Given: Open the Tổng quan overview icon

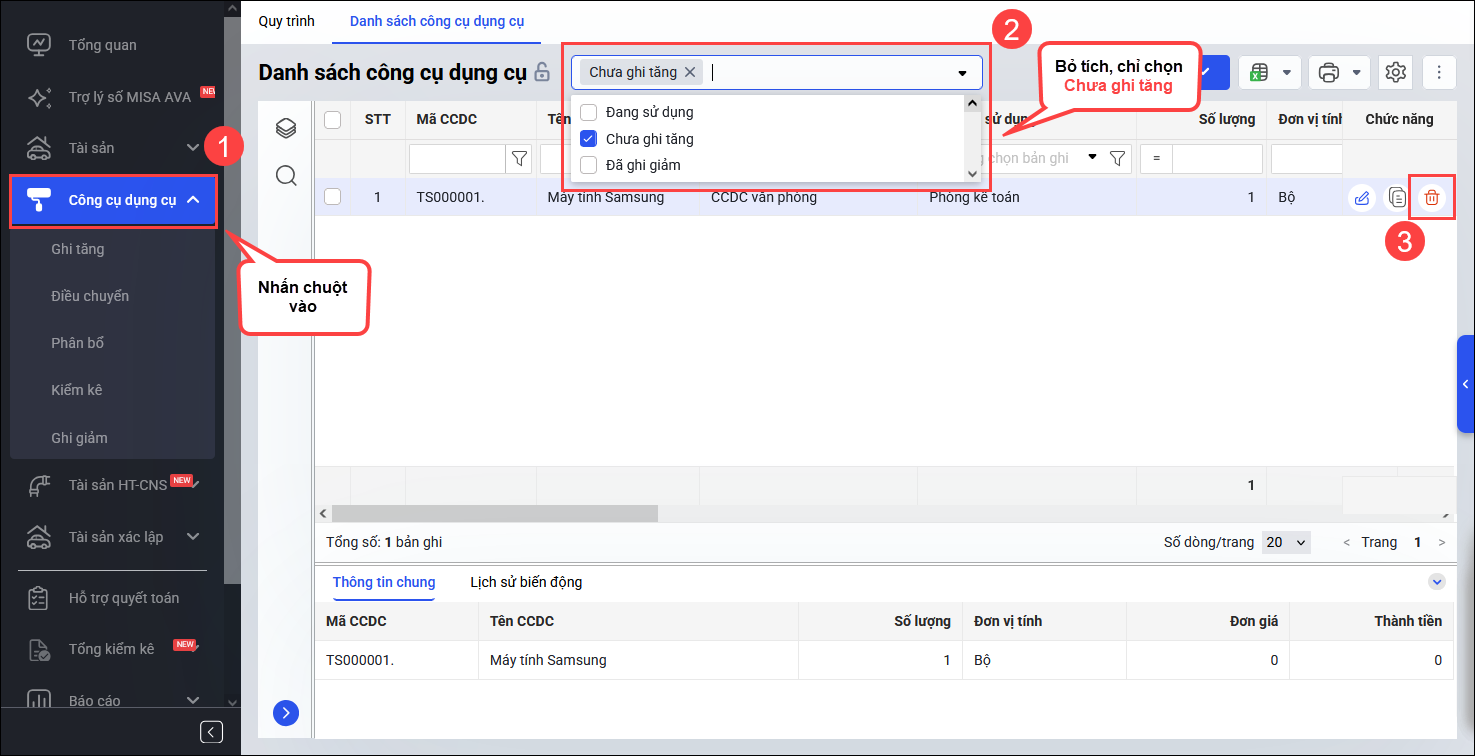Looking at the screenshot, I should 39,45.
